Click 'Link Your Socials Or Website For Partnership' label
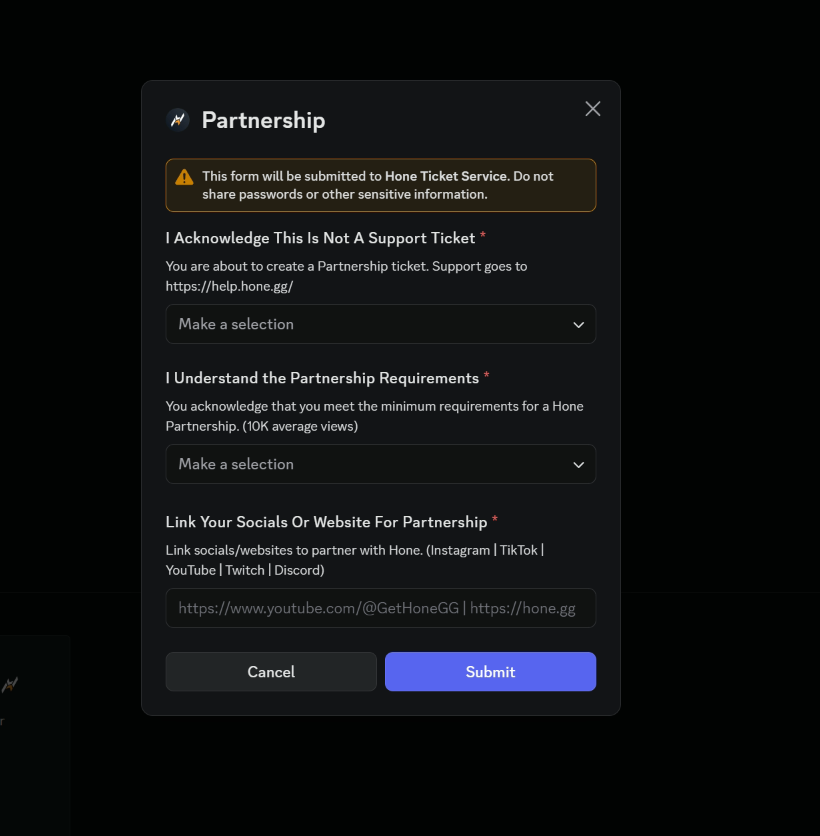 tap(326, 522)
